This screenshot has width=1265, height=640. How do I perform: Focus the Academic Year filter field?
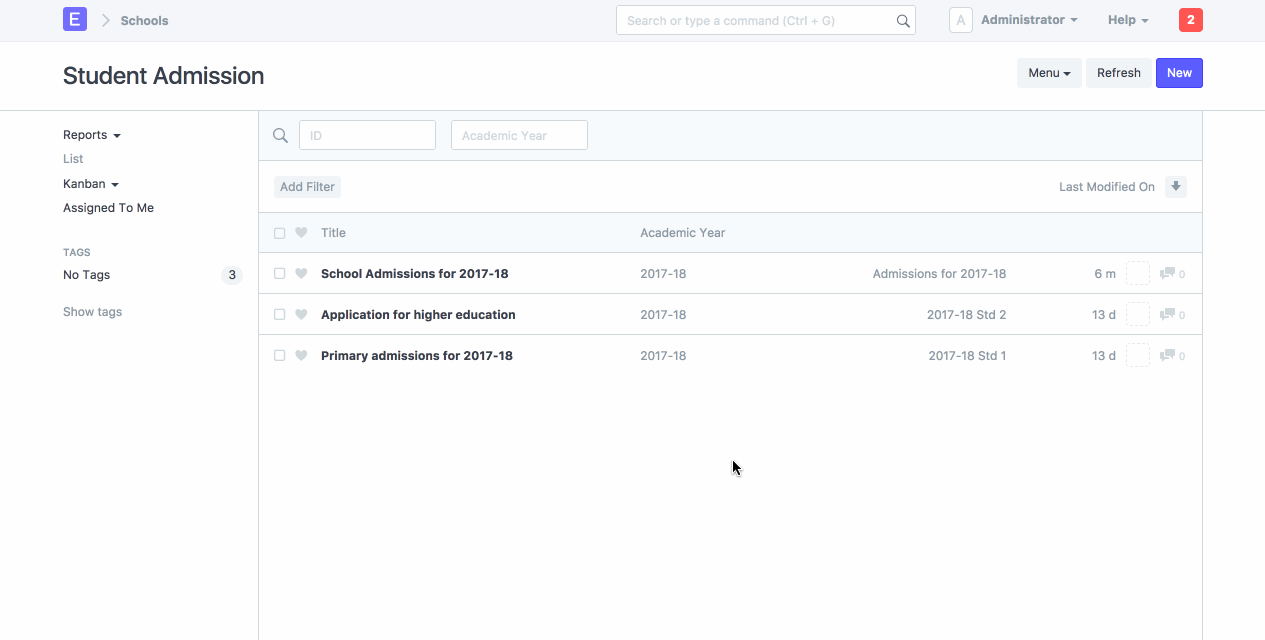click(x=519, y=136)
